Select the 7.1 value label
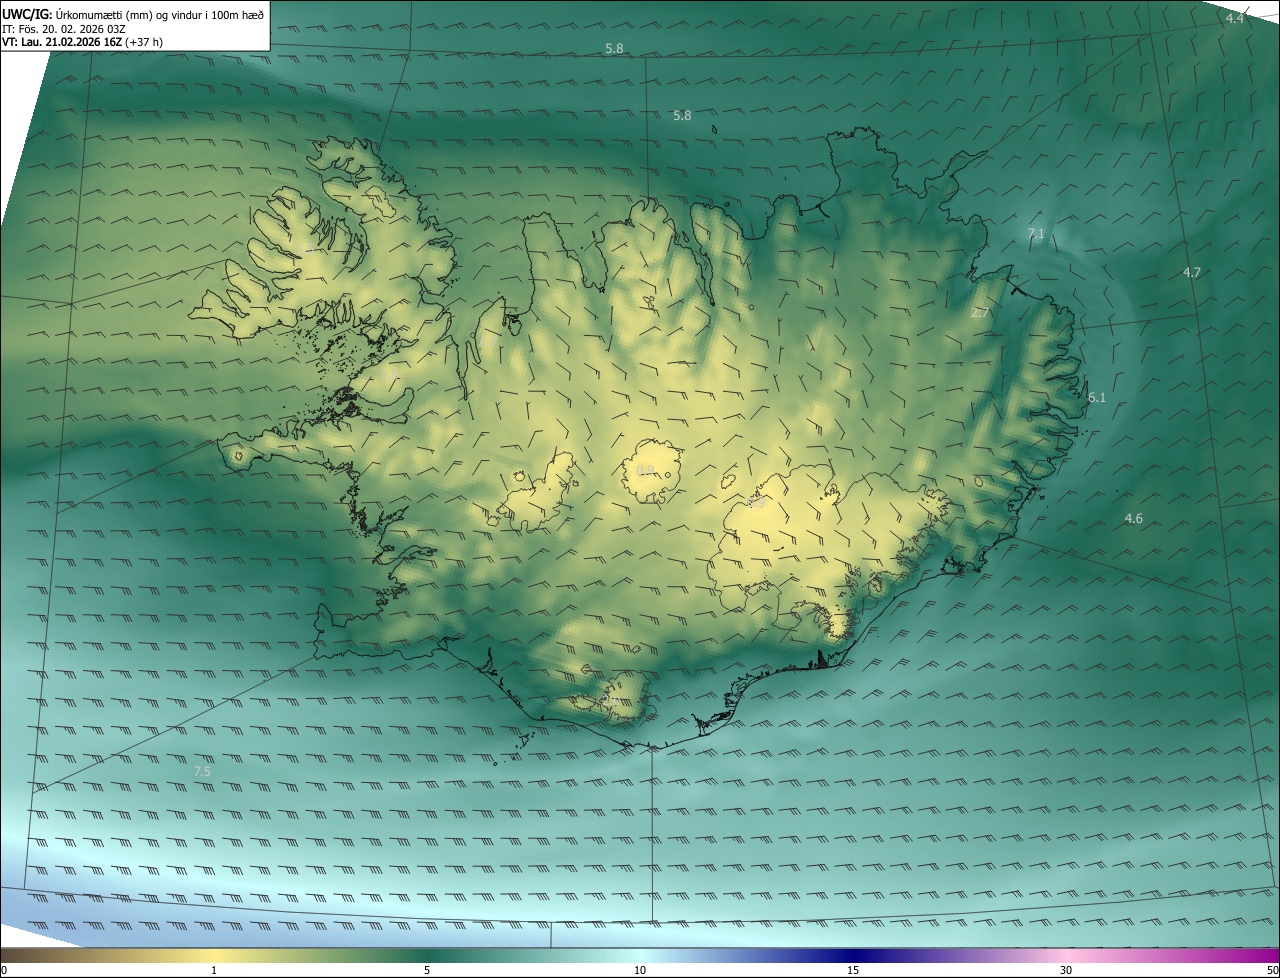Image resolution: width=1280 pixels, height=978 pixels. 1036,233
